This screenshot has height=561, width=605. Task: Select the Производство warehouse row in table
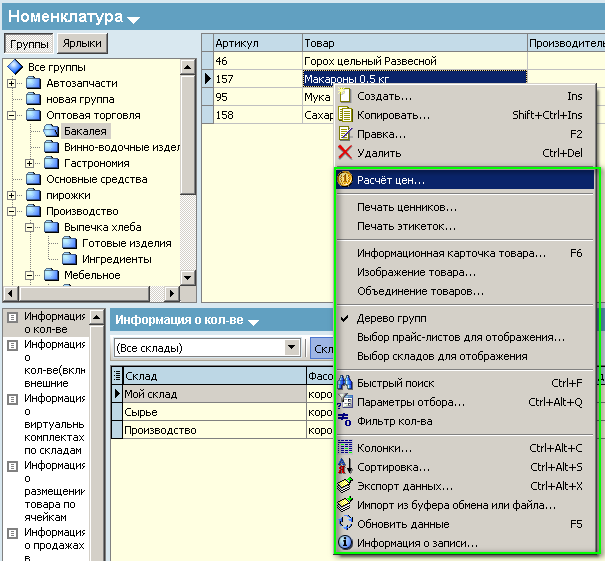point(215,430)
